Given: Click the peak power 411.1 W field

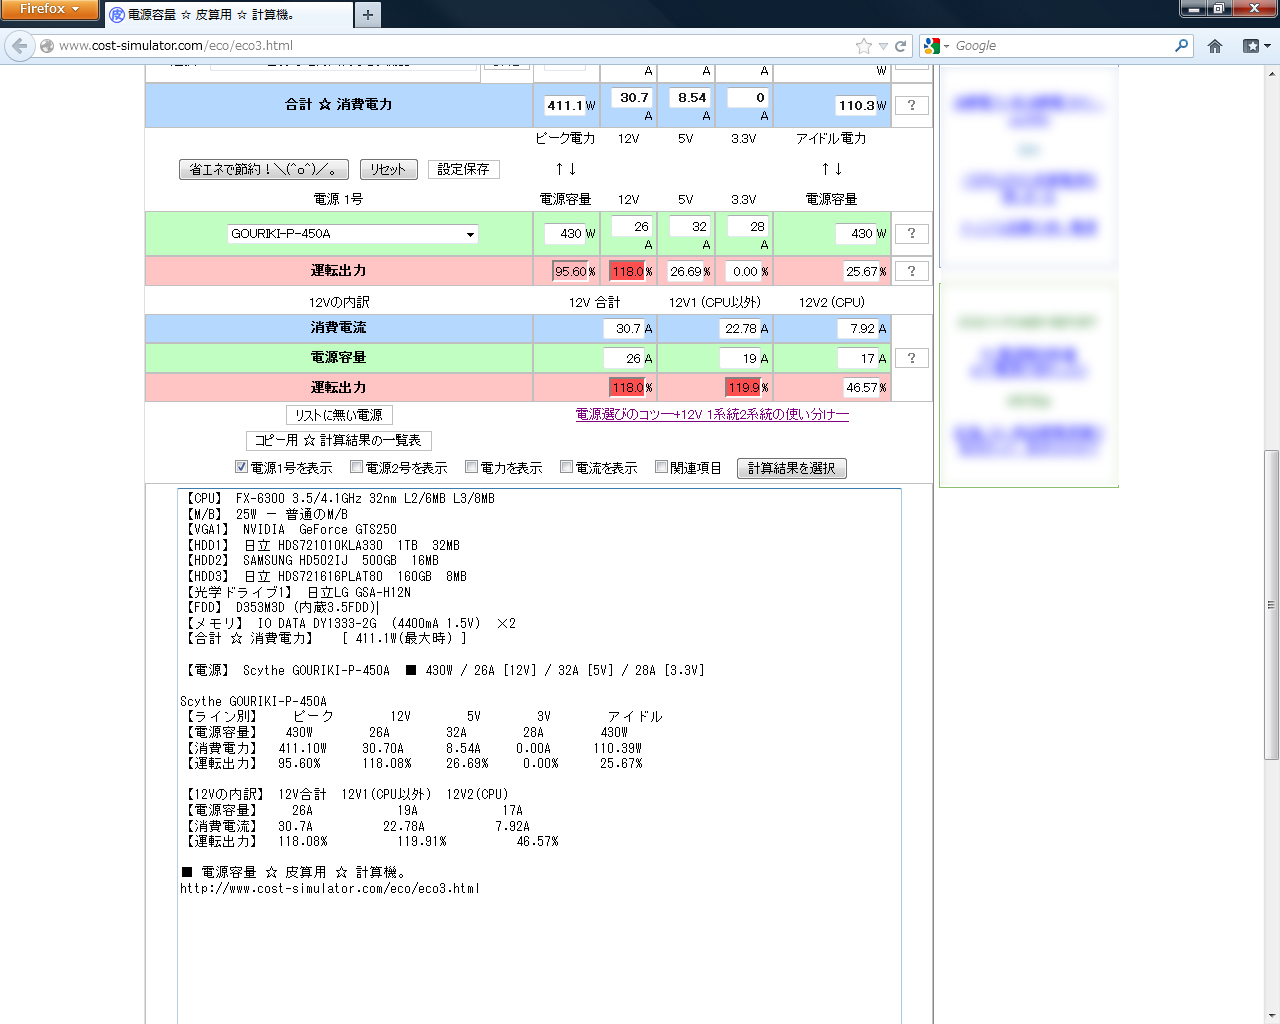Looking at the screenshot, I should pos(565,105).
